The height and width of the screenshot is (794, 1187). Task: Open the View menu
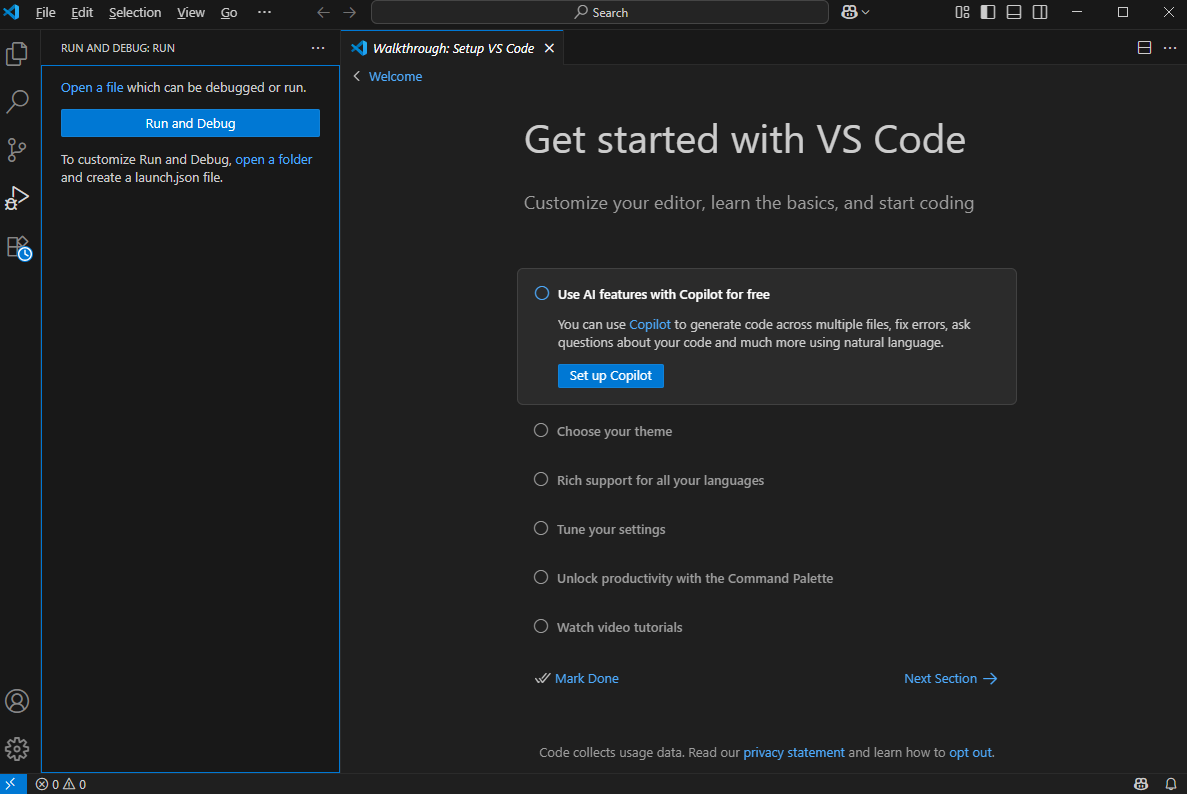(x=191, y=12)
